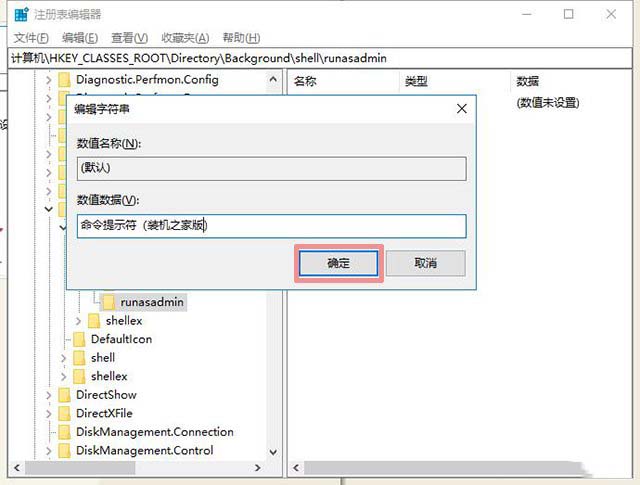Screen dimensions: 640x485
Task: Expand the DirectShow key
Action: tap(49, 395)
